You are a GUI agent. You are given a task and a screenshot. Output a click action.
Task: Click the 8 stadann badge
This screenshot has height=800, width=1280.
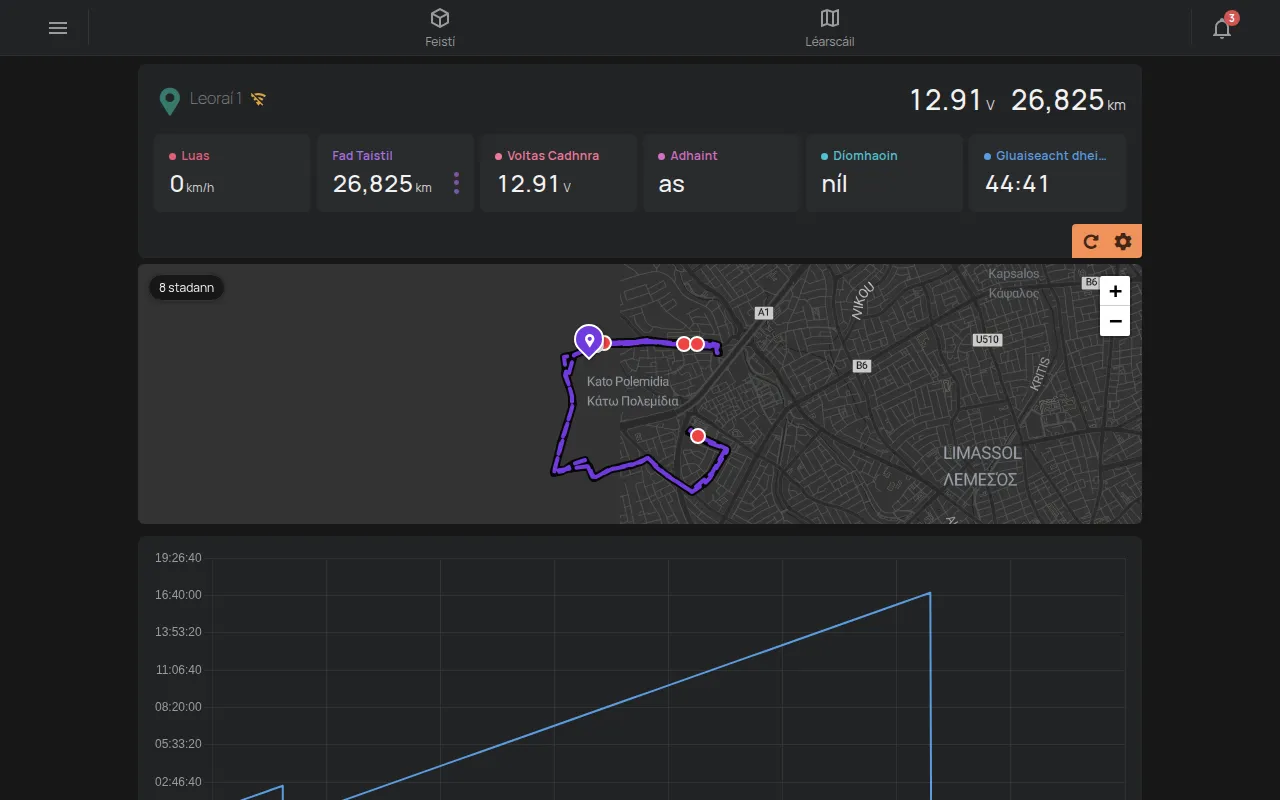(x=187, y=288)
